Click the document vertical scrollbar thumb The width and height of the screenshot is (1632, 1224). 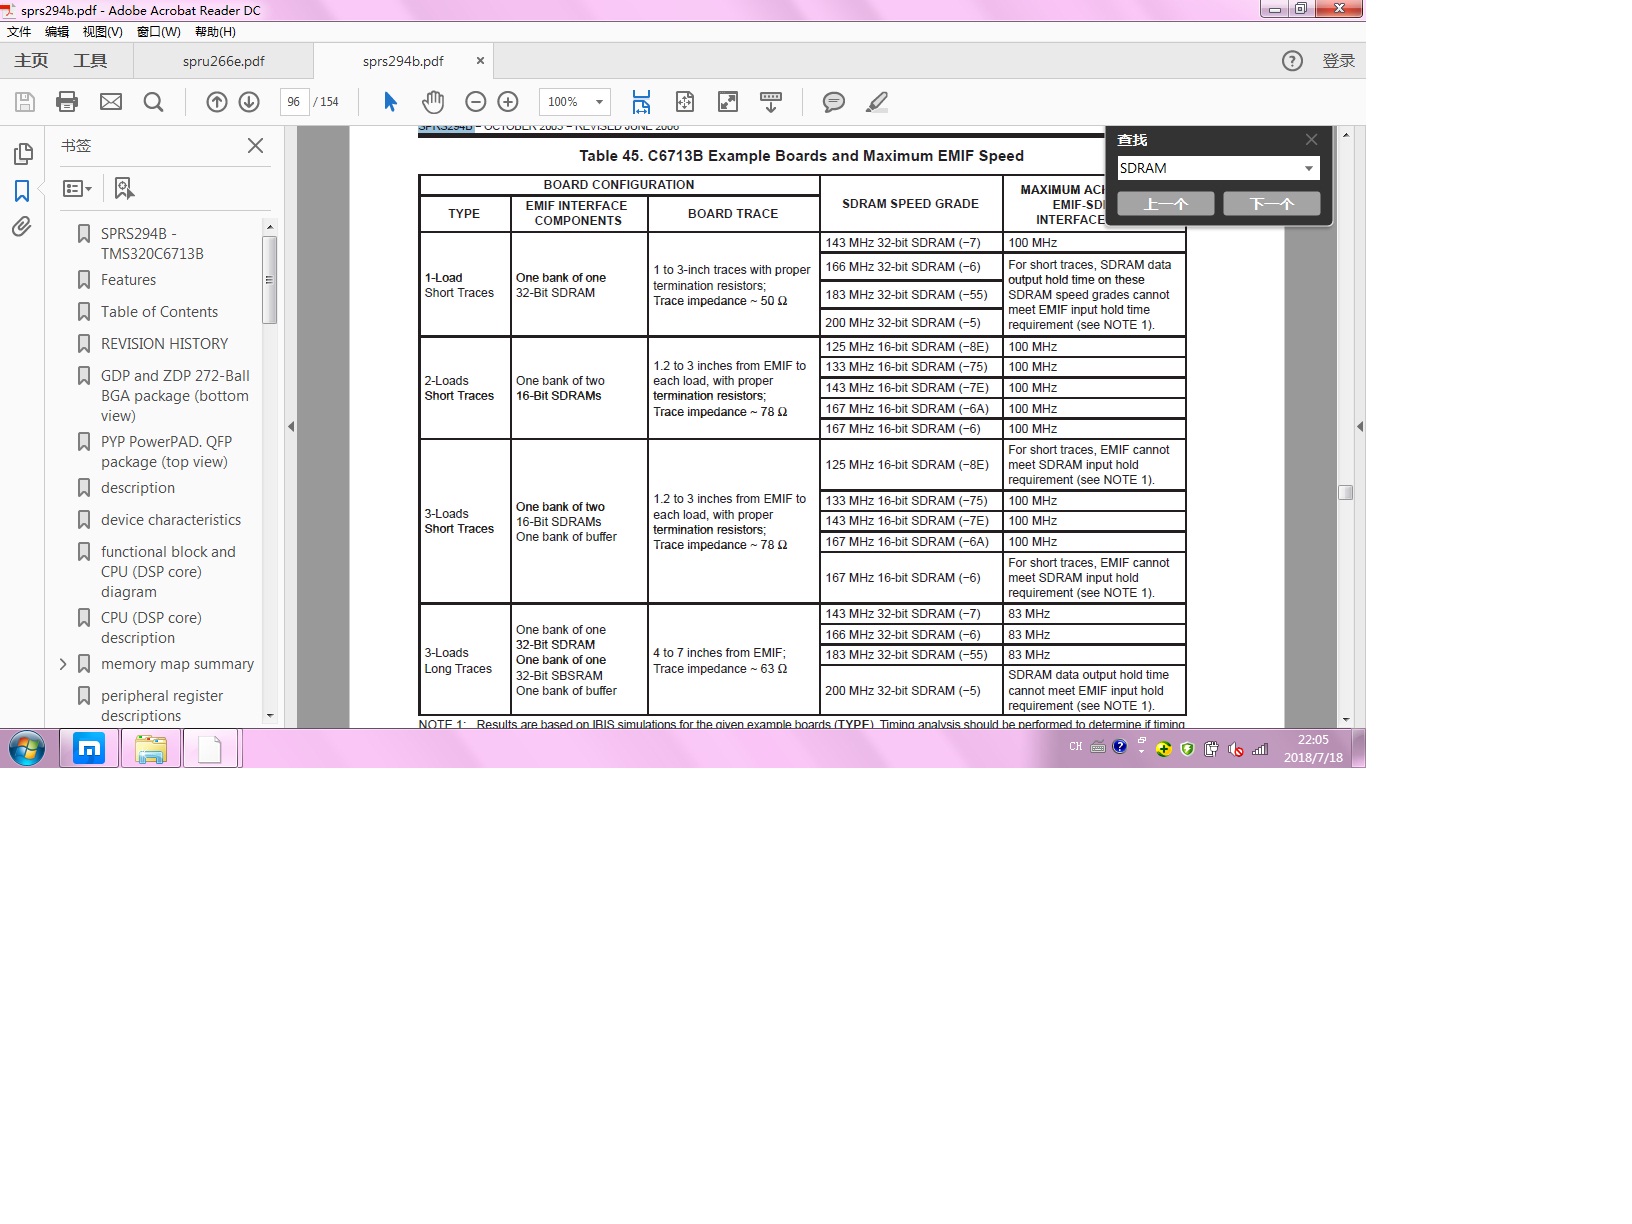1346,493
